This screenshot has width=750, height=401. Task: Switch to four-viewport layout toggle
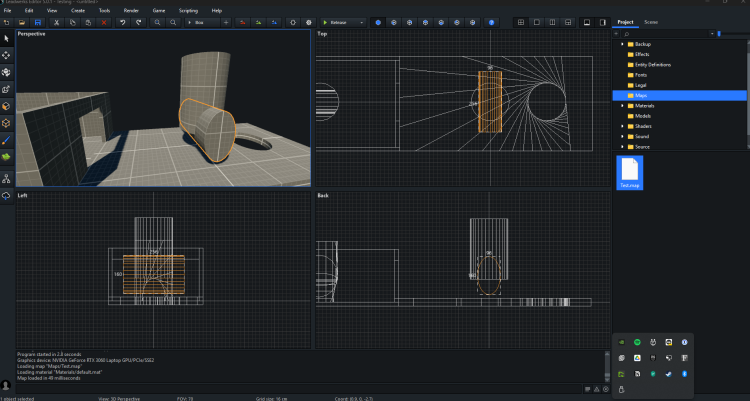pyautogui.click(x=521, y=21)
